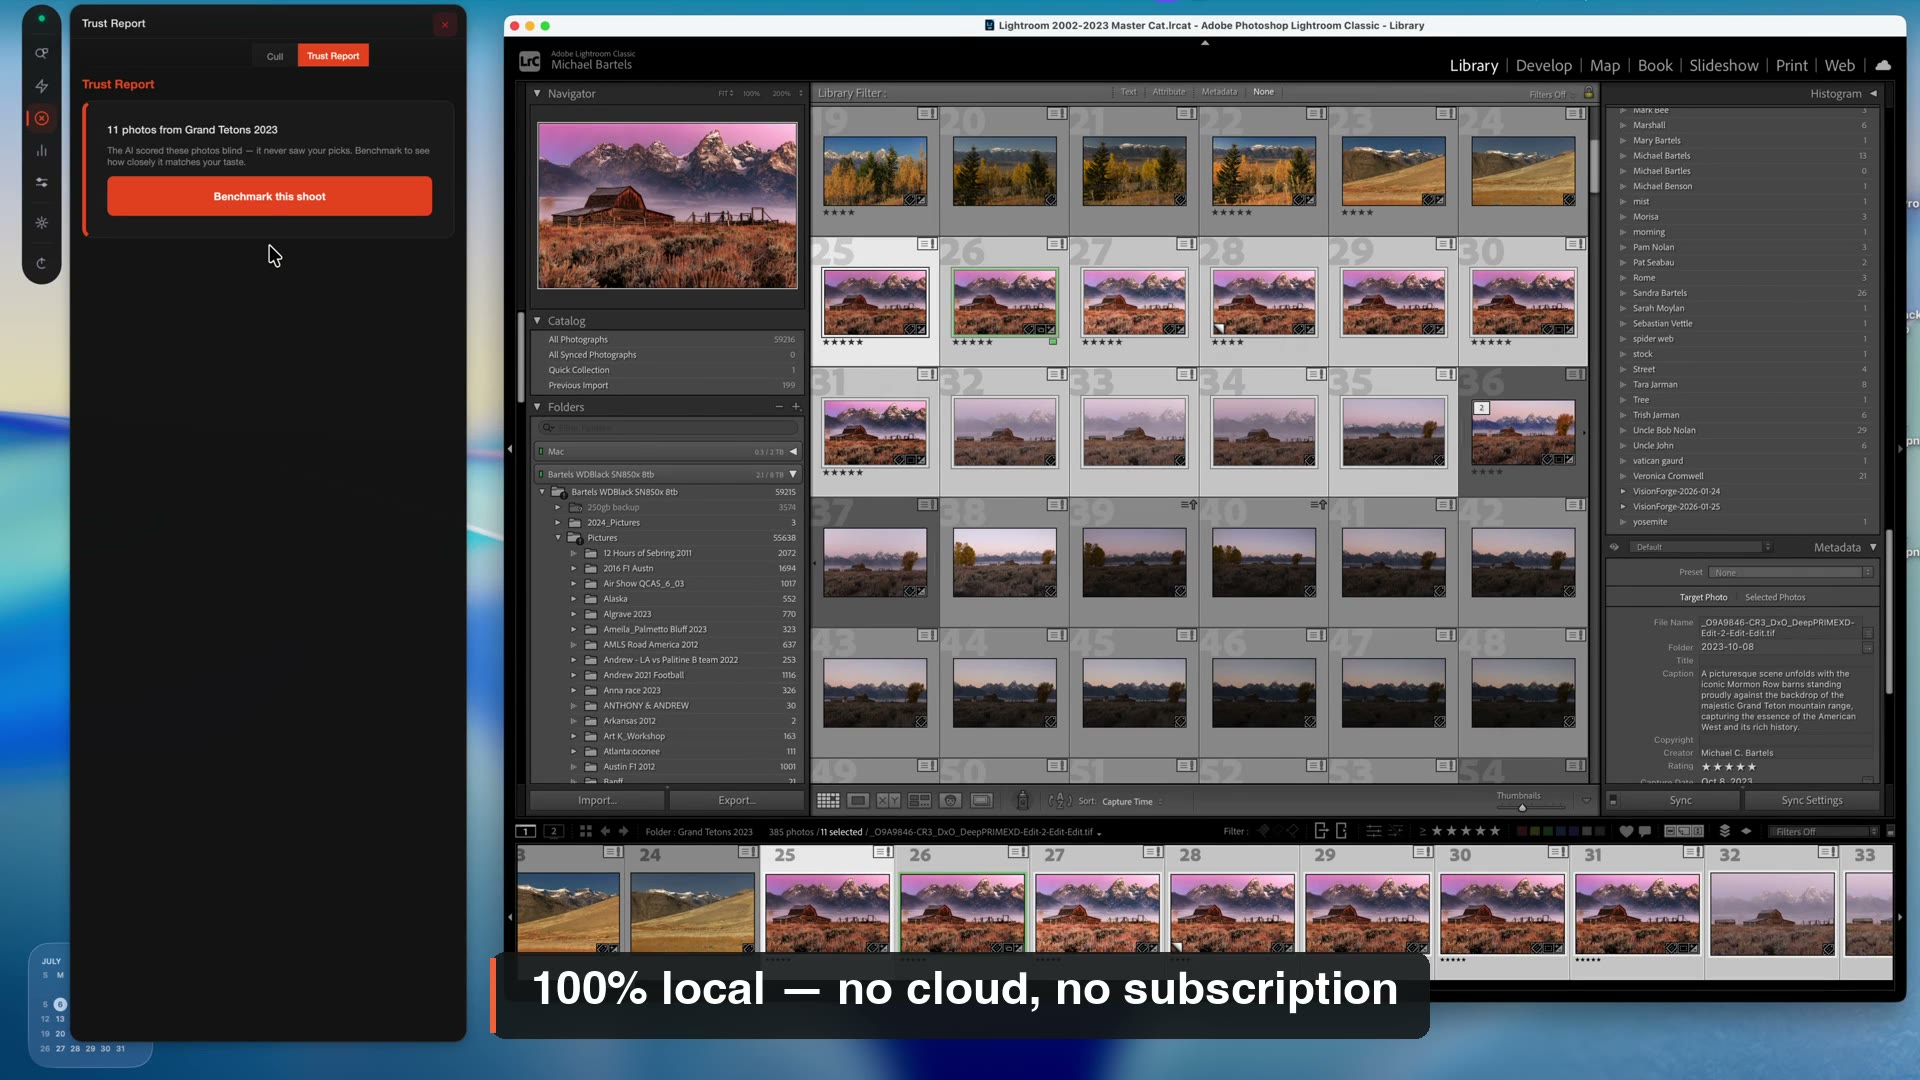Open the search and cull icon in plugin sidebar
Screen dimensions: 1920x1080
point(41,53)
